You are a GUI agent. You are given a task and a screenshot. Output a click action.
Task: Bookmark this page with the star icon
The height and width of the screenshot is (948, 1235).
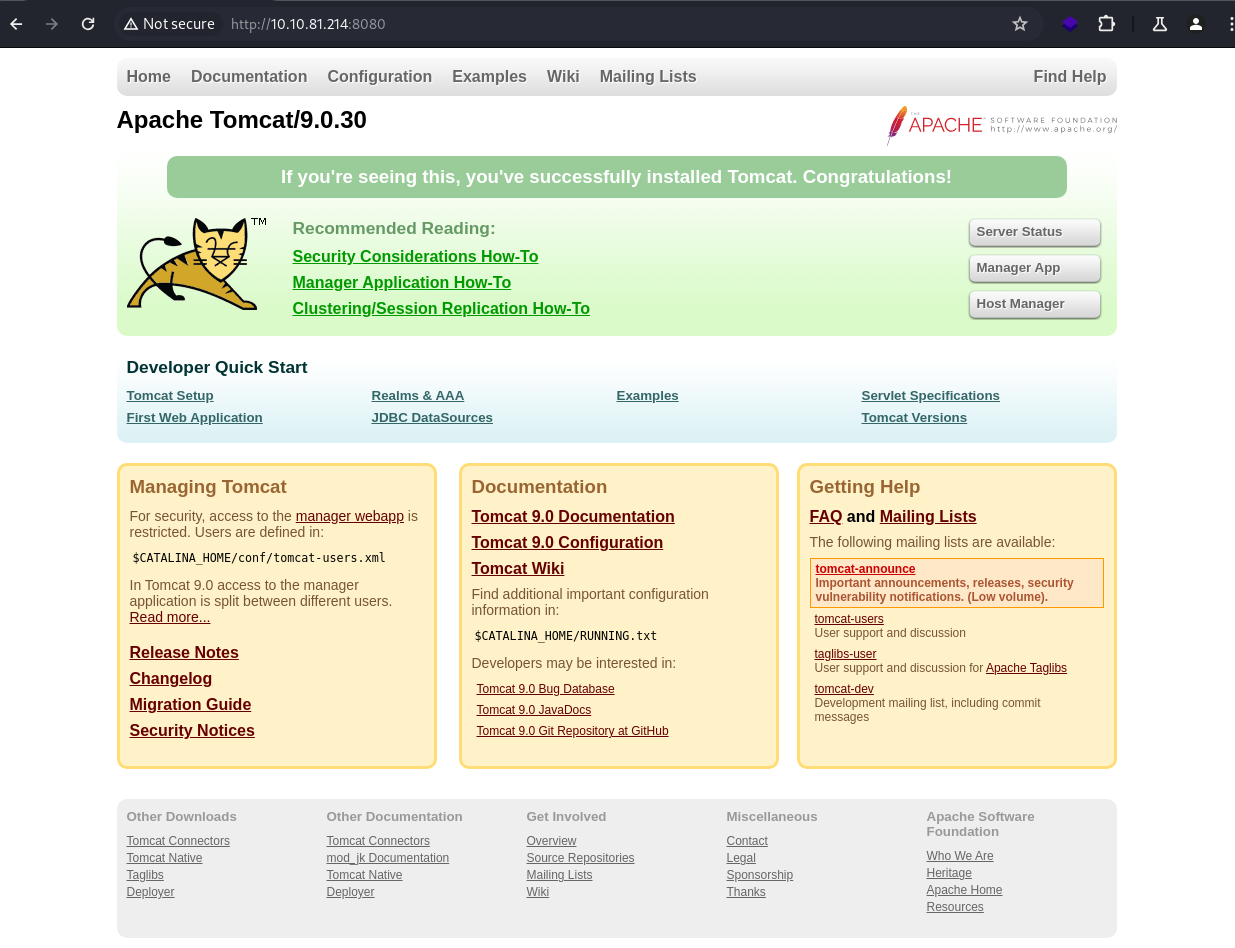pos(1020,24)
